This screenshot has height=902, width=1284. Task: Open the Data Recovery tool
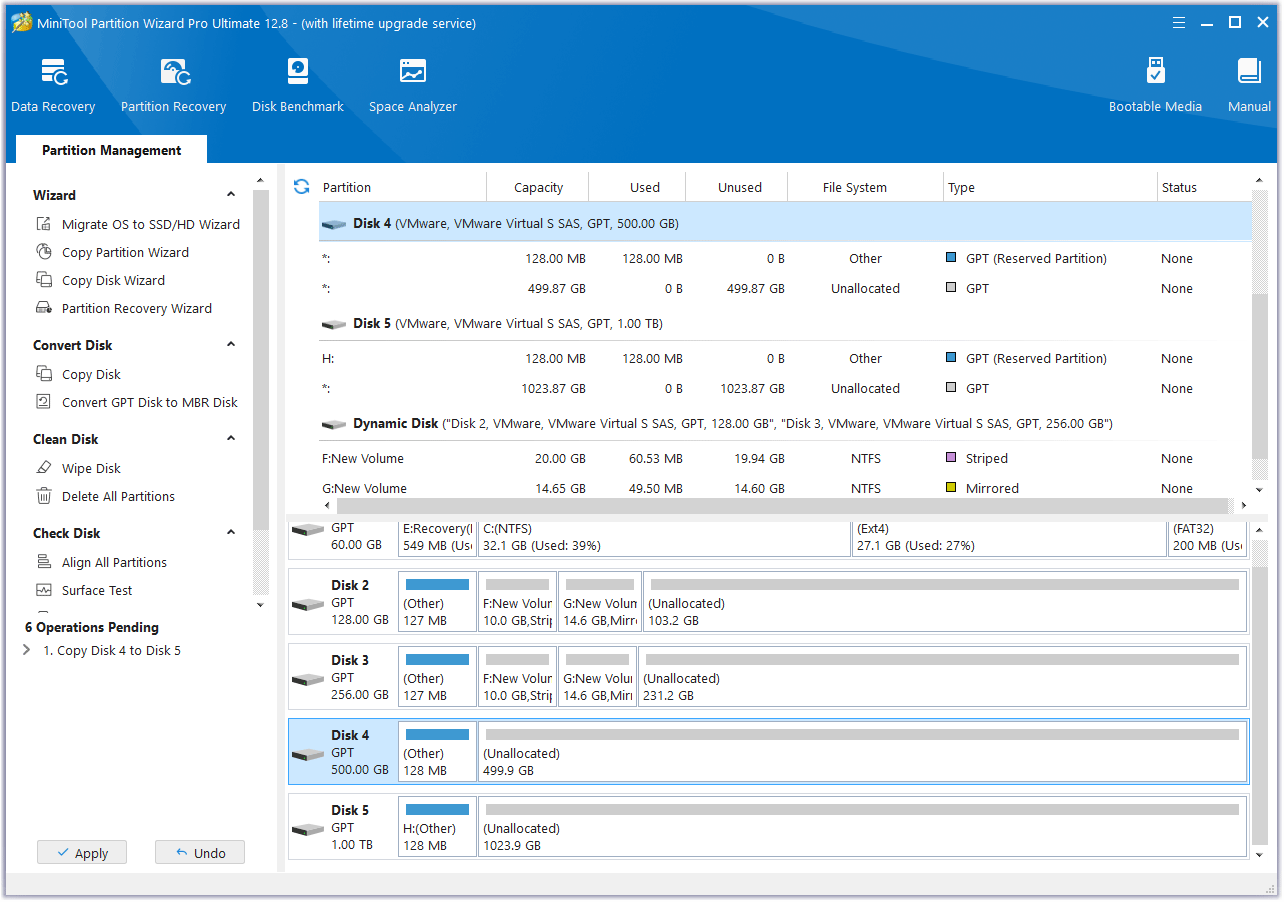pyautogui.click(x=53, y=86)
